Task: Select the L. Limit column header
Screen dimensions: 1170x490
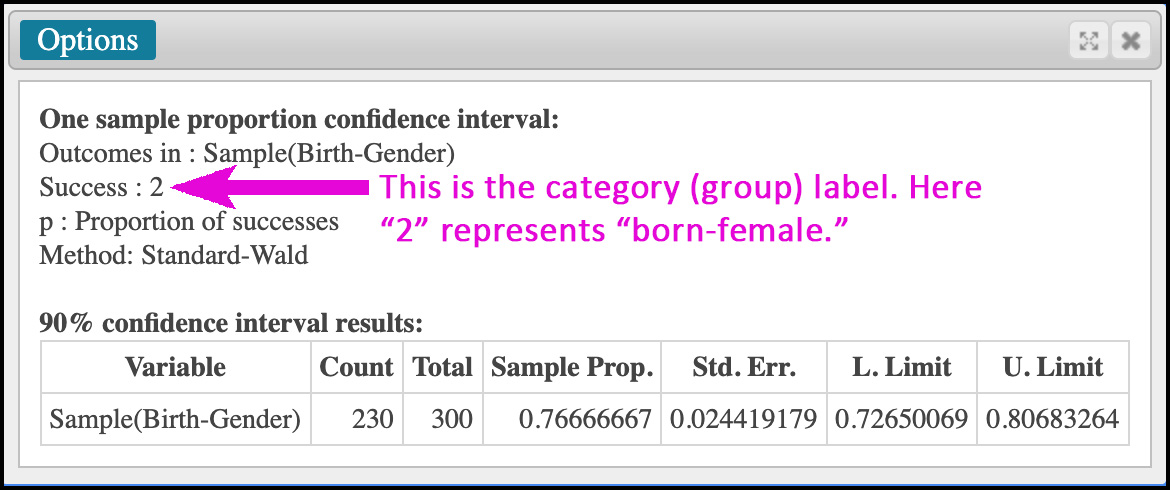Action: point(903,367)
